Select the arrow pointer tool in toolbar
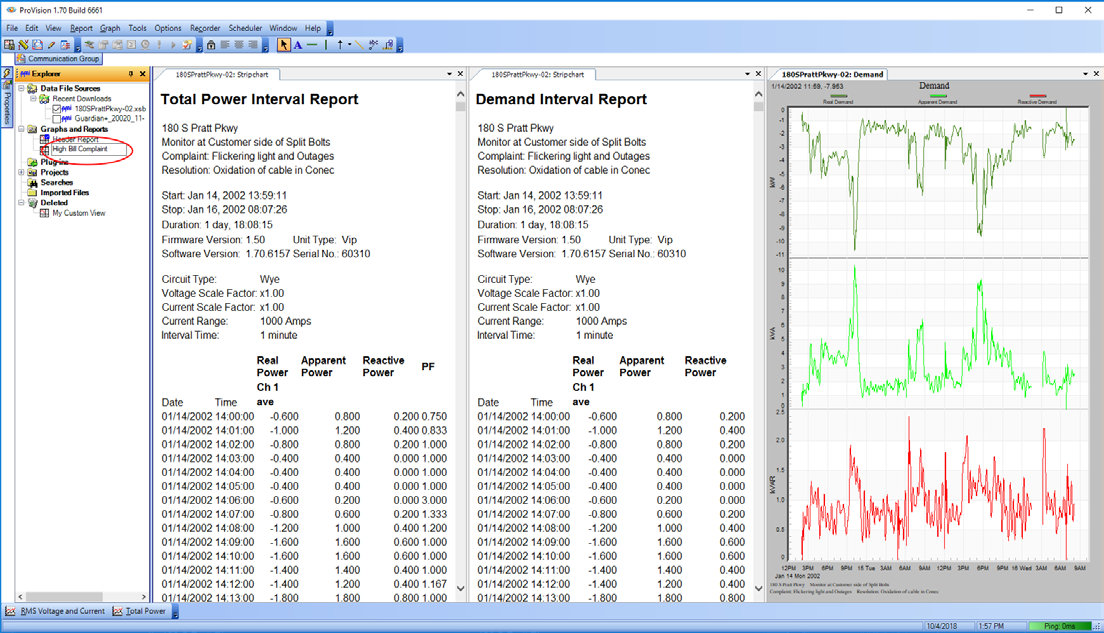Viewport: 1104px width, 633px height. click(x=284, y=45)
